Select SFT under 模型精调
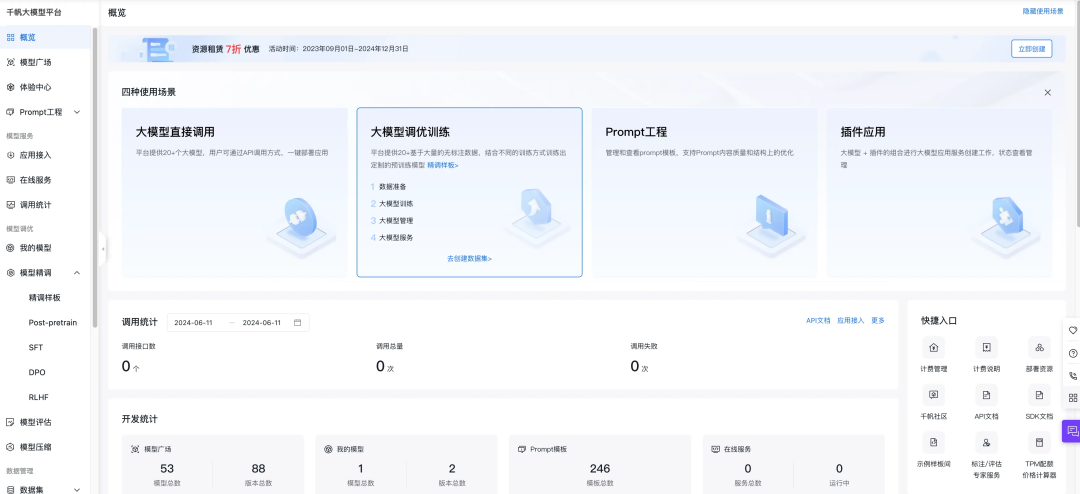Viewport: 1080px width, 494px height. click(x=36, y=347)
